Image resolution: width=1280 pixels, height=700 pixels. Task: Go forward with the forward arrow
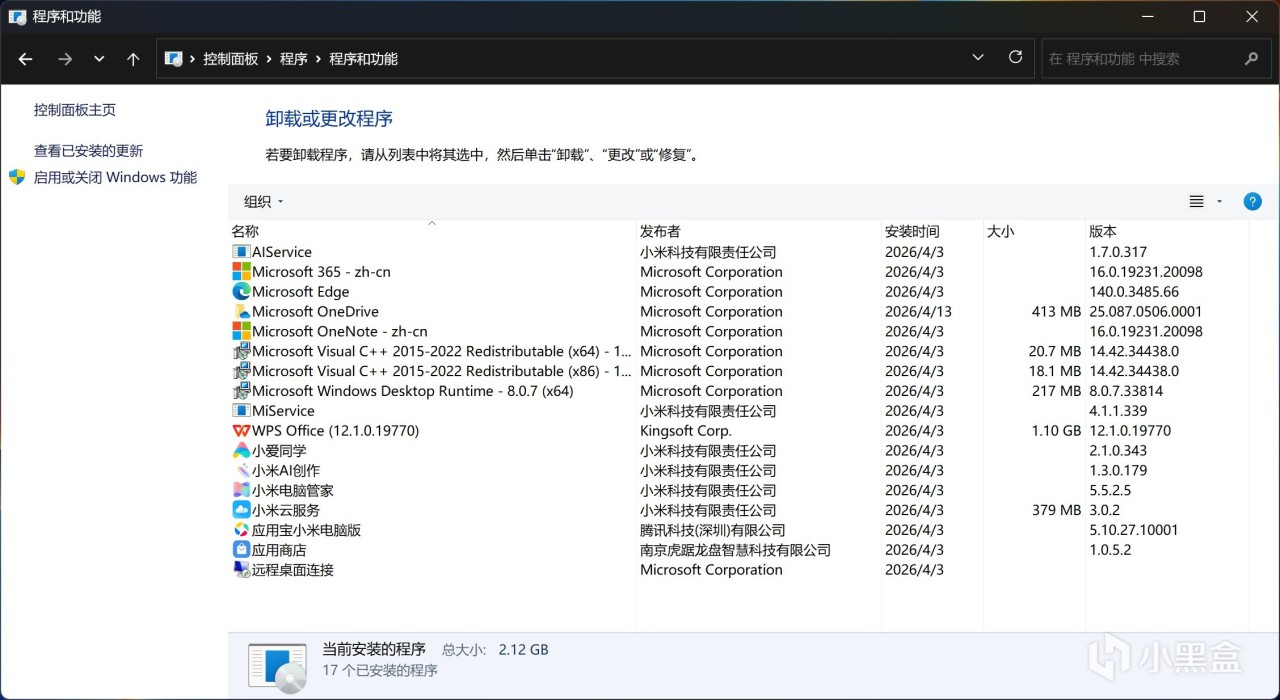tap(65, 59)
